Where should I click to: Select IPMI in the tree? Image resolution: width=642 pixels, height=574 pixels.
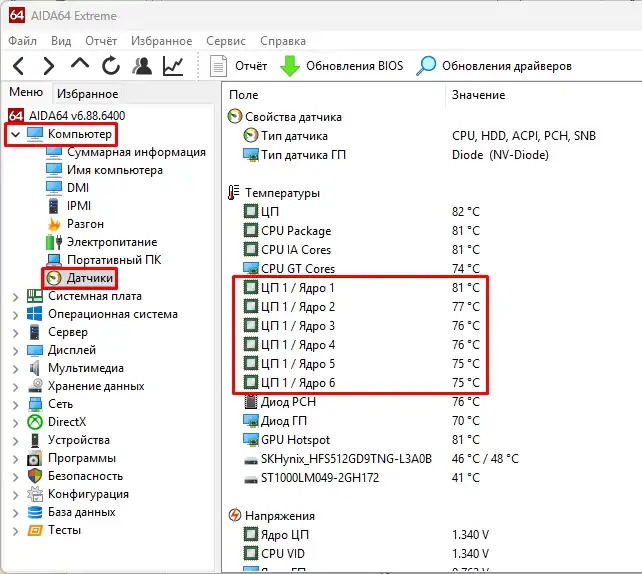[x=79, y=206]
